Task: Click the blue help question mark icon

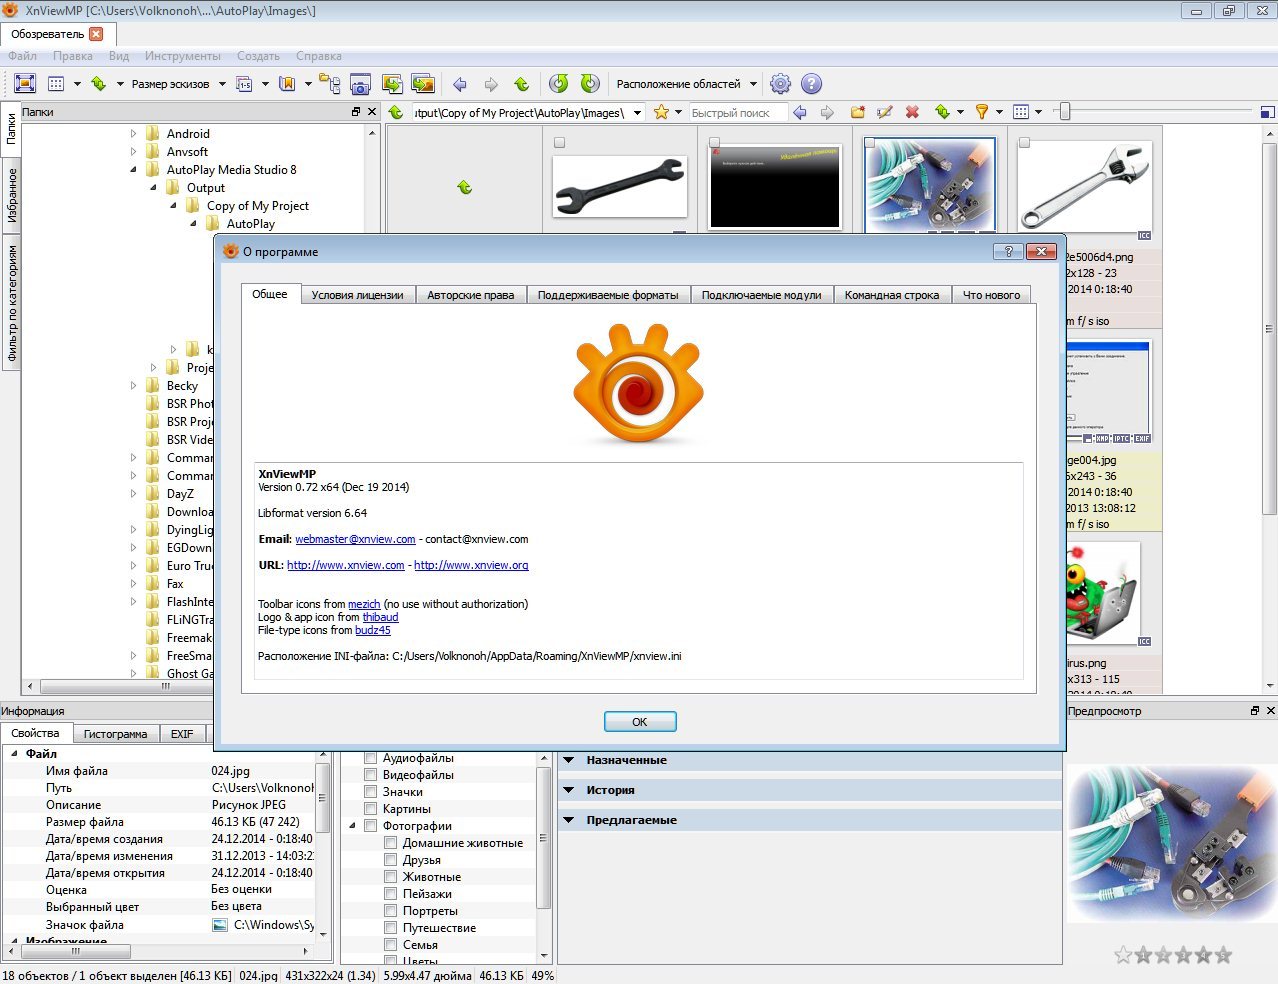Action: pos(811,84)
